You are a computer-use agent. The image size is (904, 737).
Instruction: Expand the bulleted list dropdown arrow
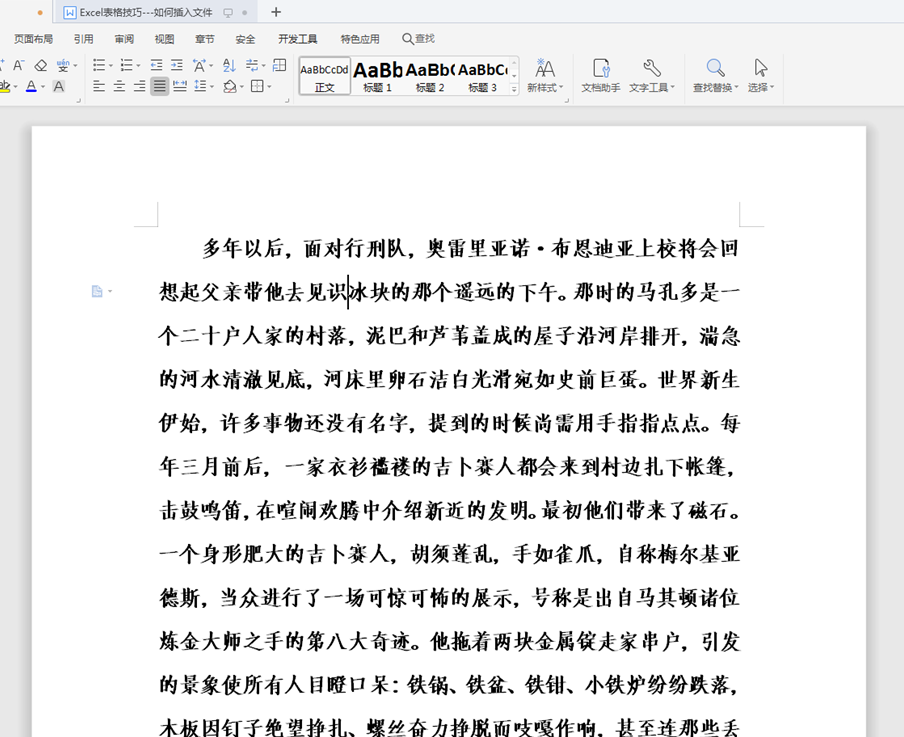click(111, 66)
